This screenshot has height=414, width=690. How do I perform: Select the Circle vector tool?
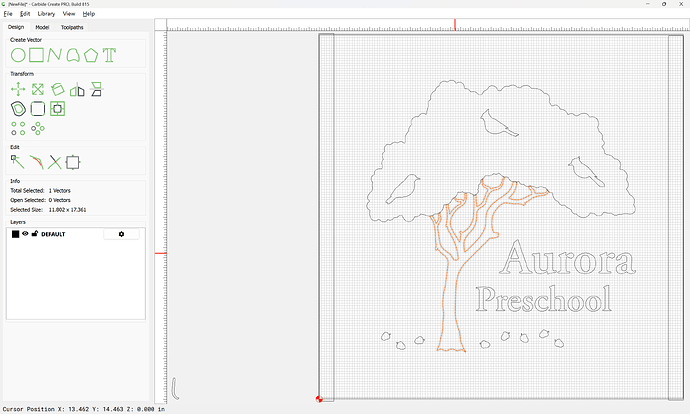18,55
